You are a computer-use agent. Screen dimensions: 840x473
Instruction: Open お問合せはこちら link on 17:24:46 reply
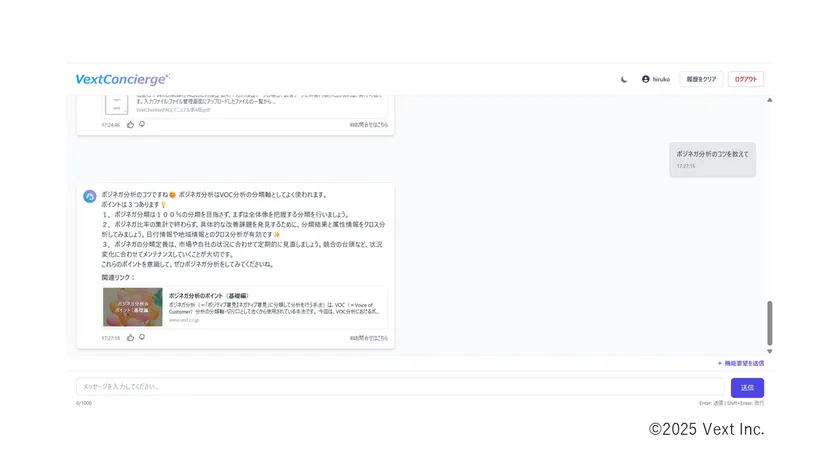point(369,125)
